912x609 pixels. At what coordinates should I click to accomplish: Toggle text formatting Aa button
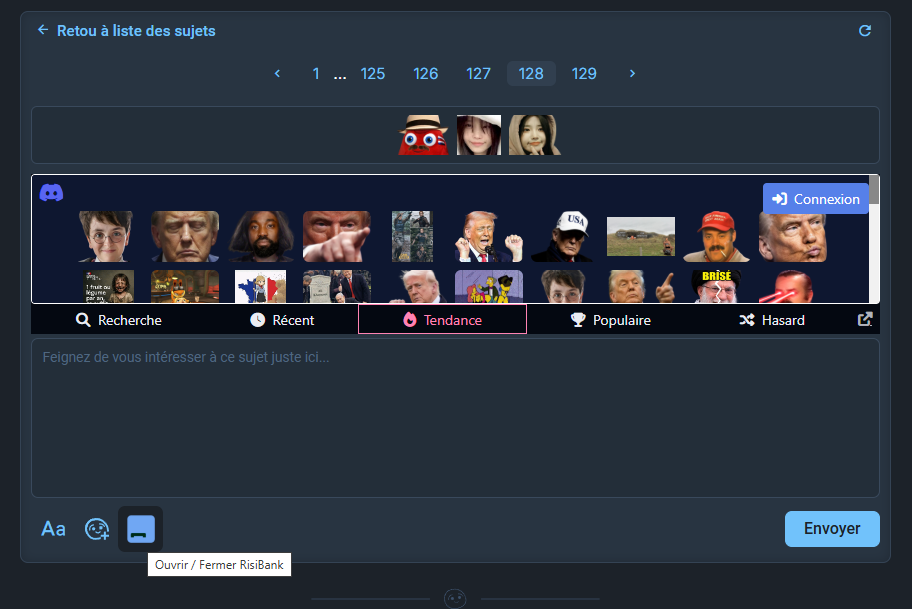(53, 529)
